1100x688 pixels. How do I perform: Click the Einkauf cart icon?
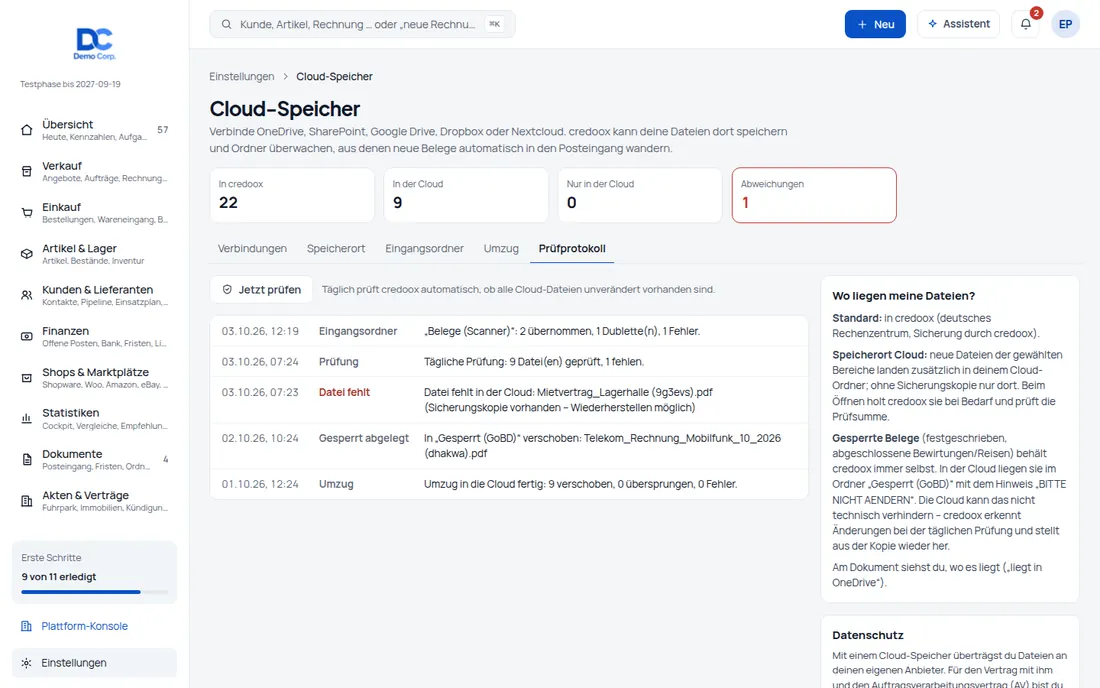[27, 213]
